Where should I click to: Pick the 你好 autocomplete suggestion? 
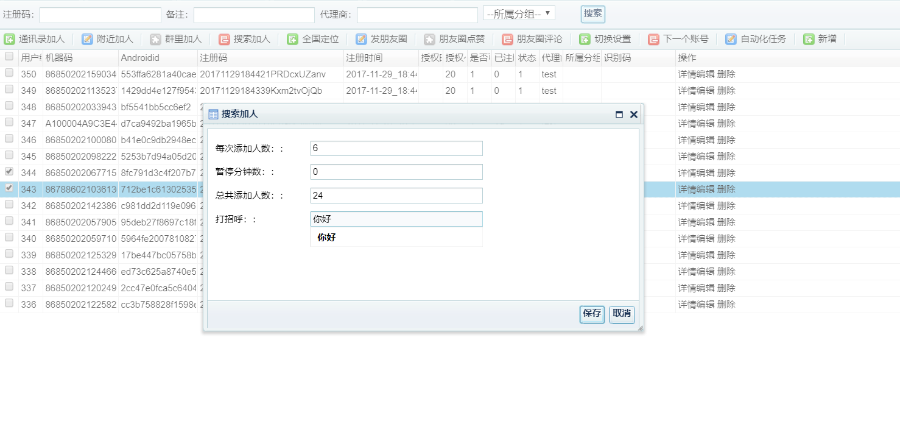(396, 237)
